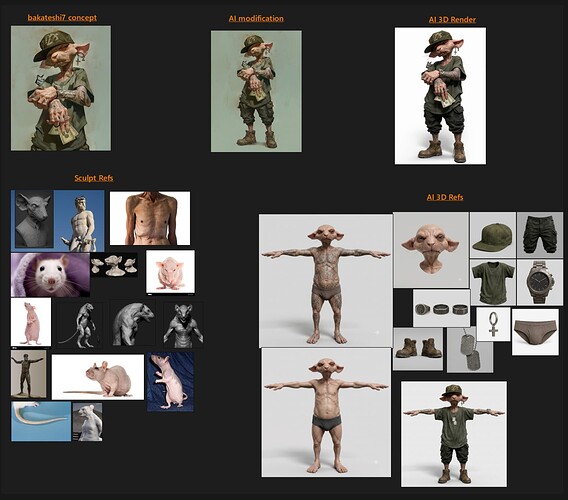Image resolution: width=568 pixels, height=500 pixels.
Task: Click the wristwatch reference image
Action: (540, 282)
